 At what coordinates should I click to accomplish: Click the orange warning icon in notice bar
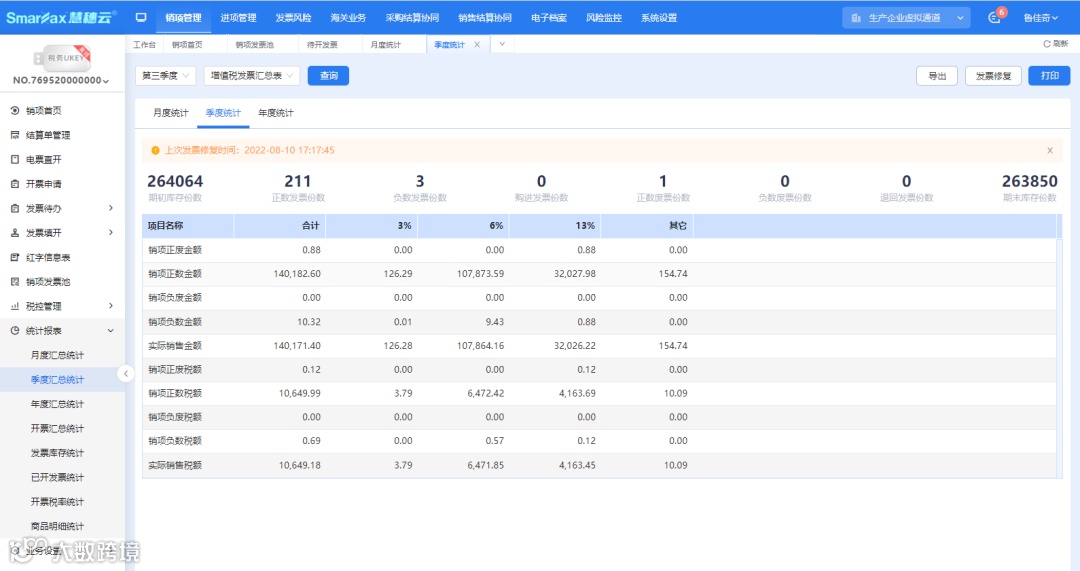[x=155, y=150]
